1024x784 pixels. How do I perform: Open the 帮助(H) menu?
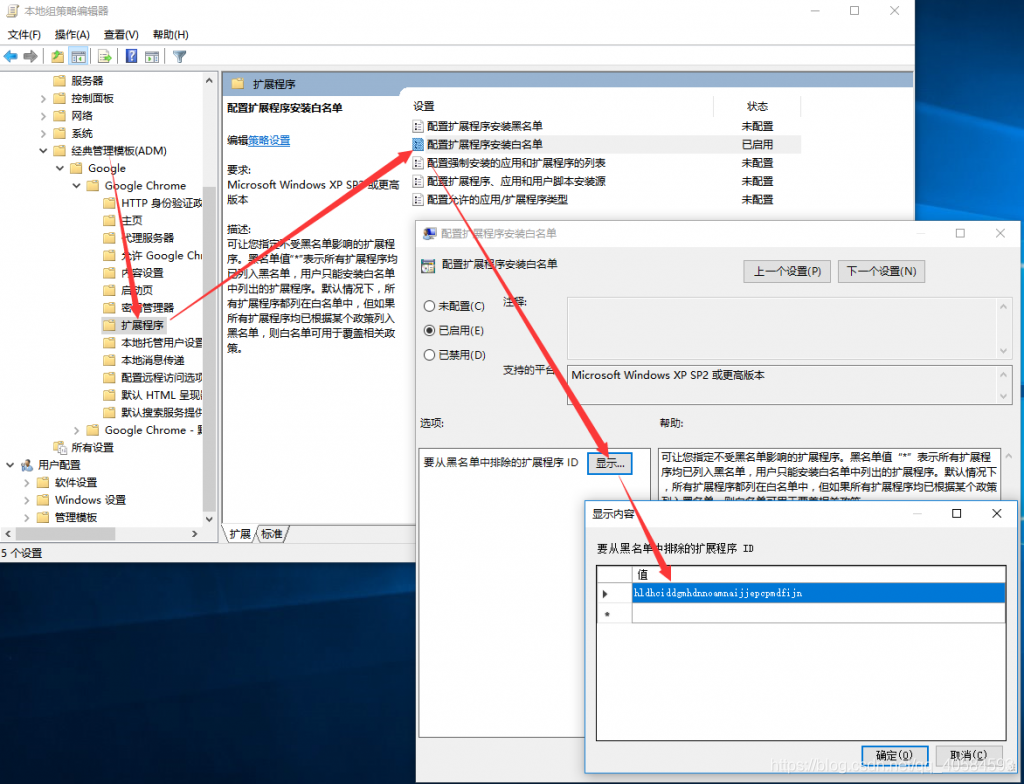coord(170,35)
